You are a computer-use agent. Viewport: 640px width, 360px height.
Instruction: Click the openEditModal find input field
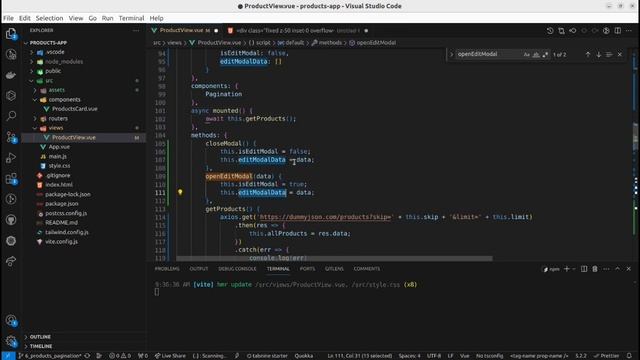pyautogui.click(x=489, y=54)
